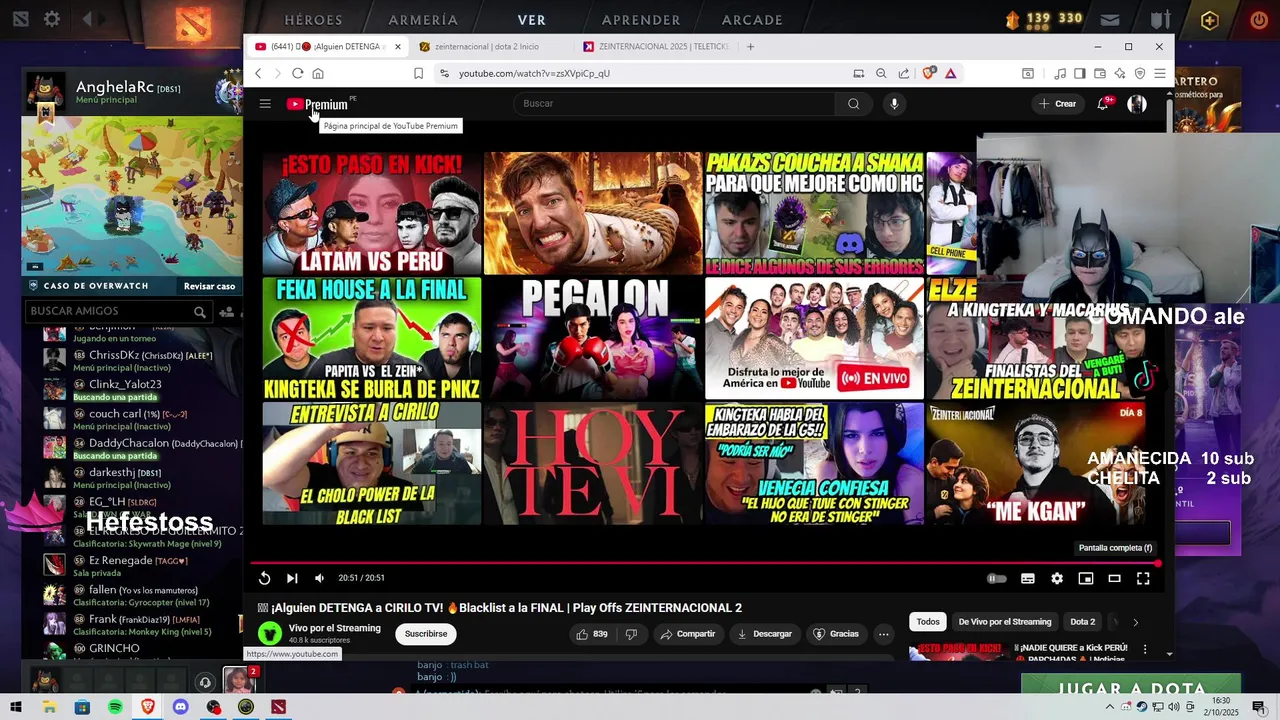The width and height of the screenshot is (1280, 720).
Task: Open the YouTube account avatar menu
Action: coord(1137,104)
